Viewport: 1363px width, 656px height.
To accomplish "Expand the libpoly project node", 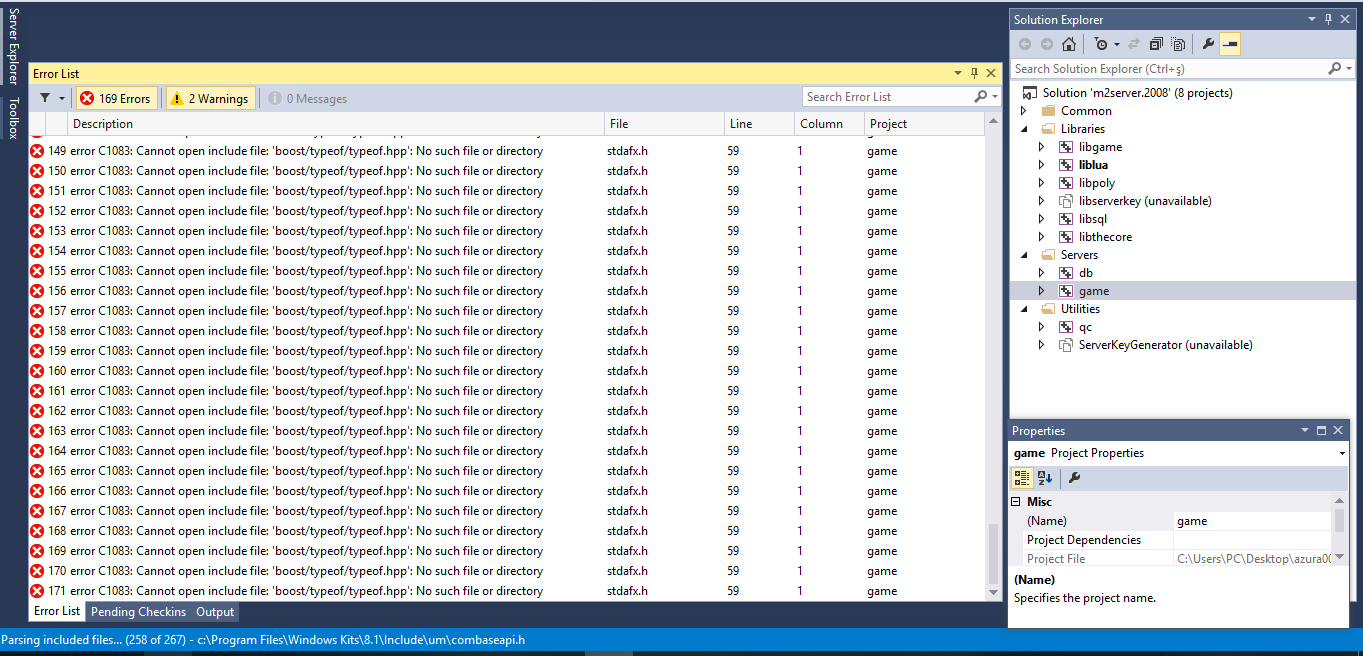I will pyautogui.click(x=1042, y=183).
